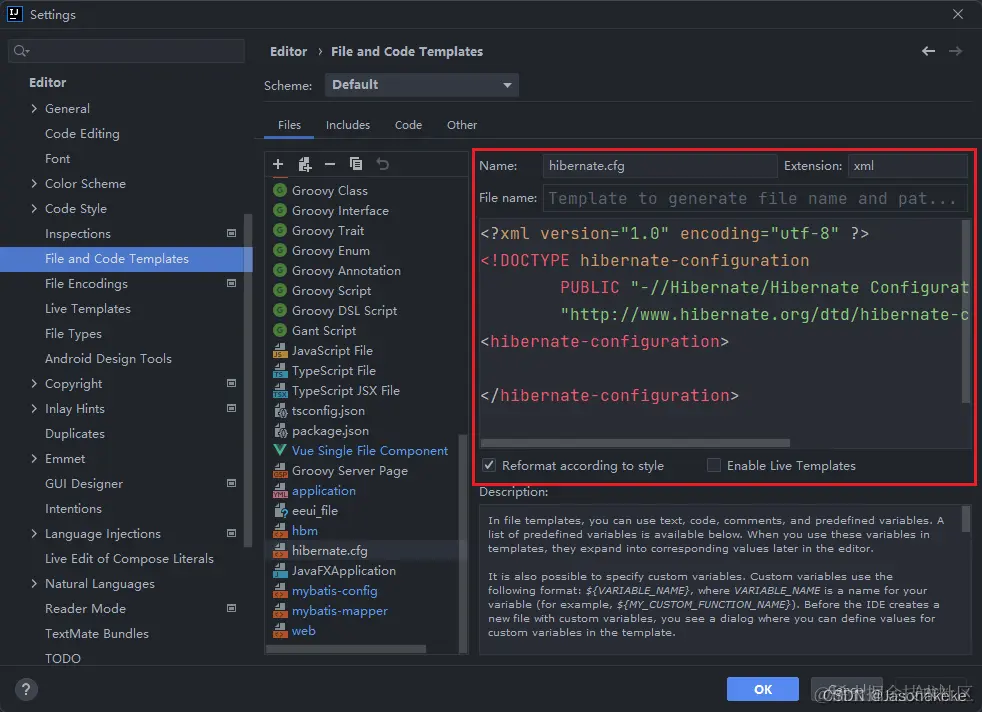Viewport: 982px width, 712px height.
Task: Click the OK button
Action: click(x=762, y=689)
